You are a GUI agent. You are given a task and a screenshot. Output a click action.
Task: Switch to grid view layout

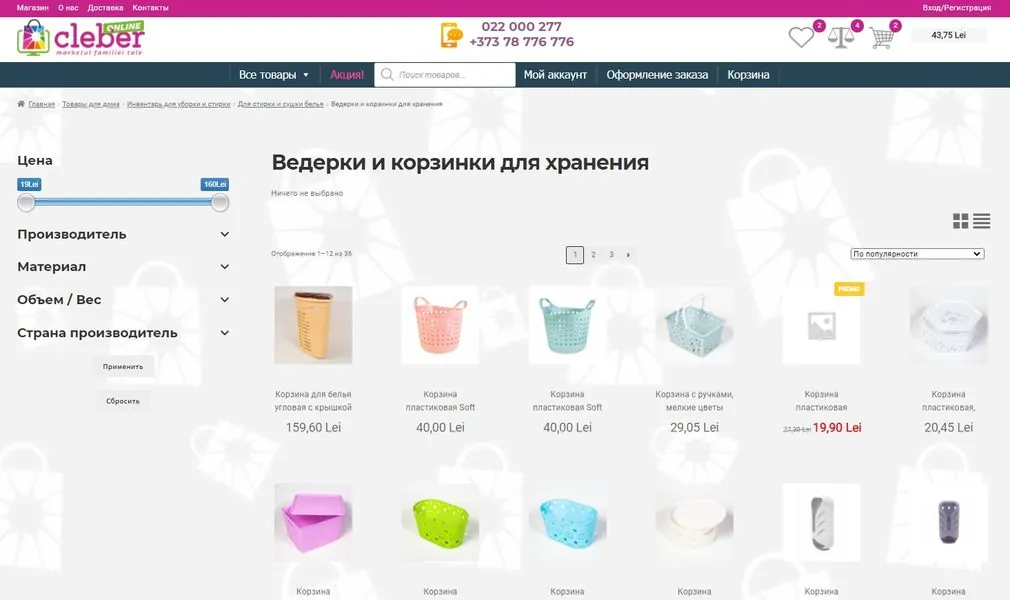point(960,221)
